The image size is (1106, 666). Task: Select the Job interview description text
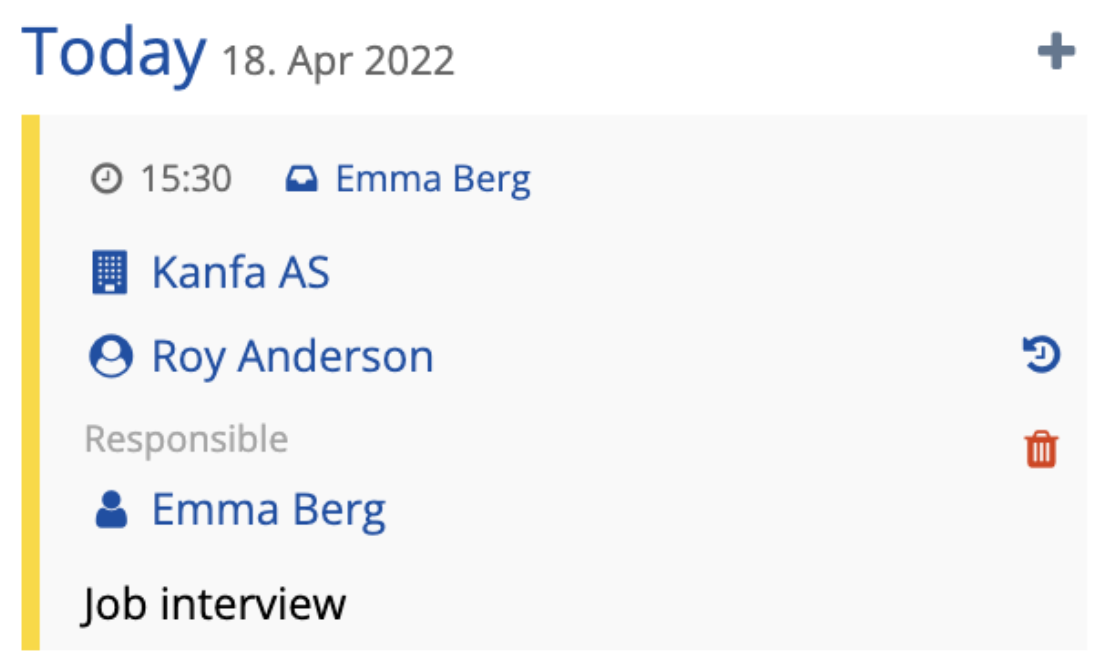[x=214, y=604]
